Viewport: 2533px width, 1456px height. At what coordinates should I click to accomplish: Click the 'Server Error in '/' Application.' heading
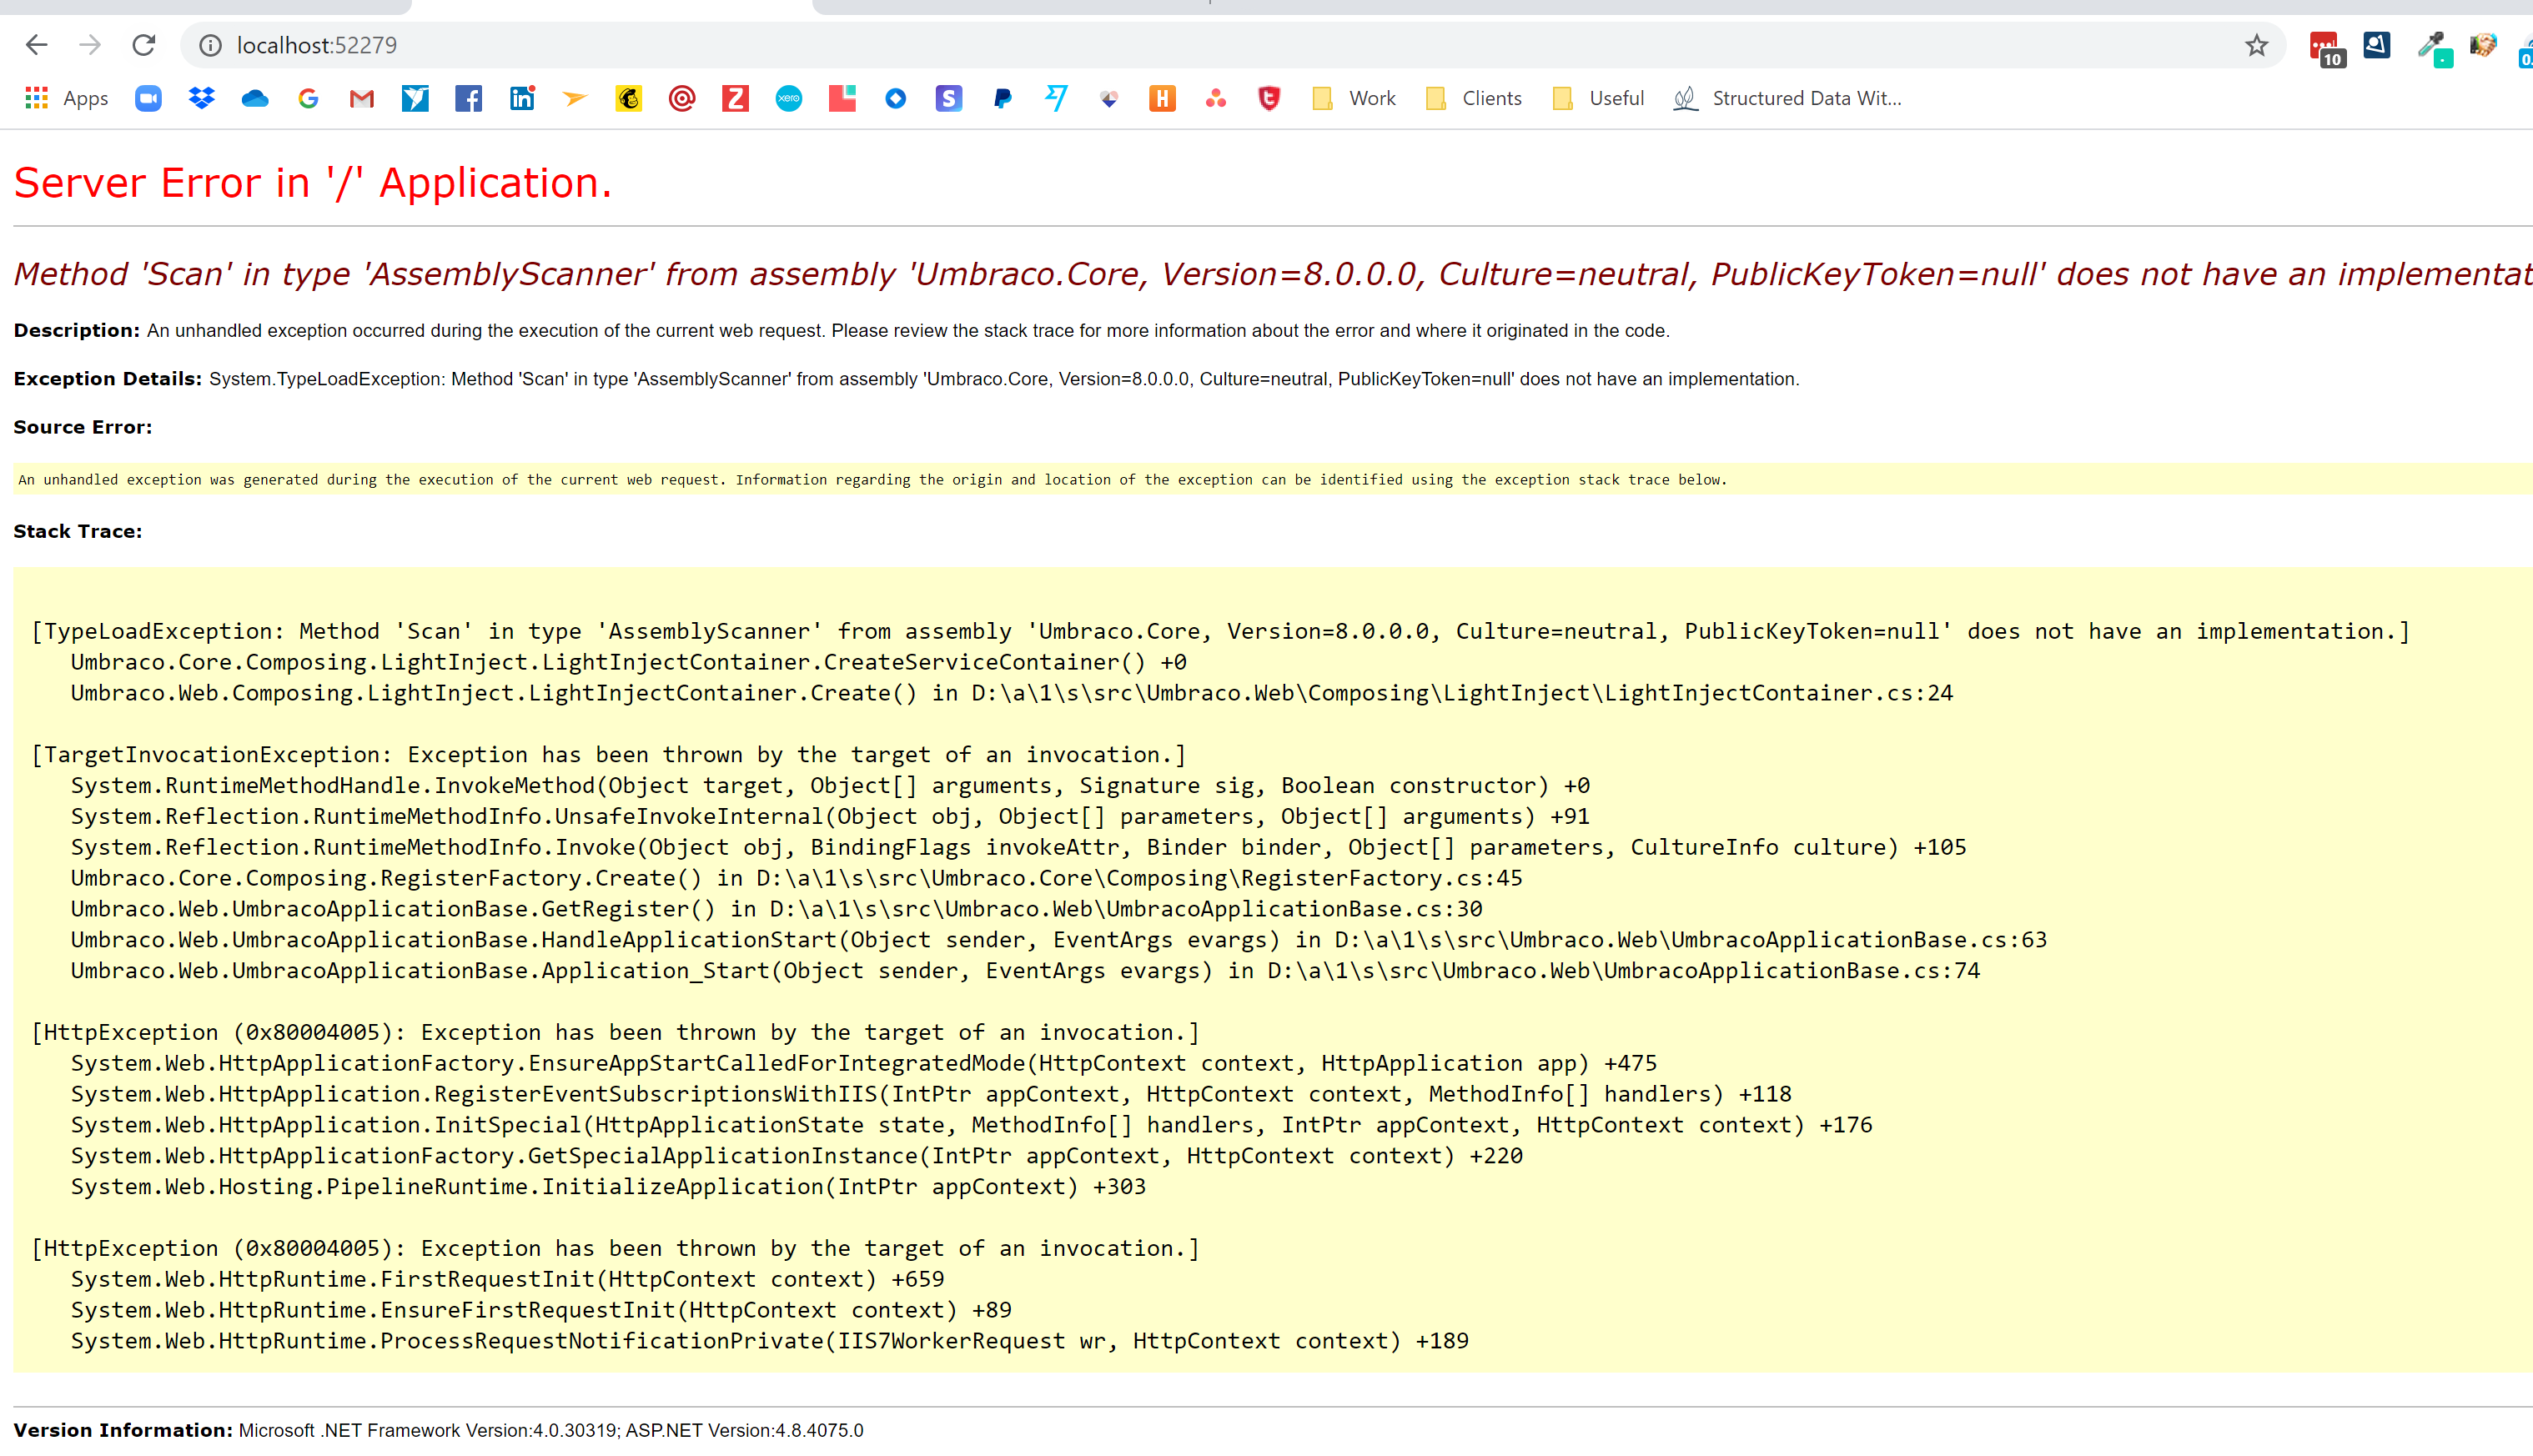[x=312, y=183]
